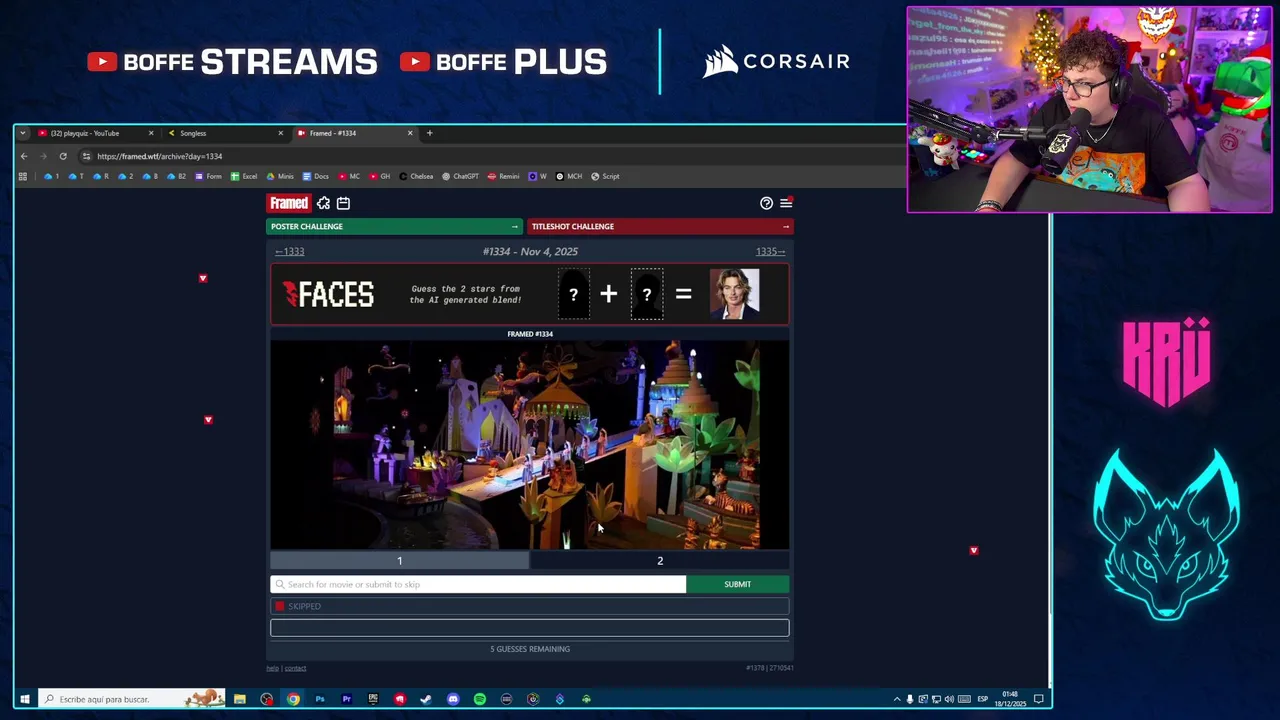
Task: Open the B2 bookmark
Action: [177, 176]
